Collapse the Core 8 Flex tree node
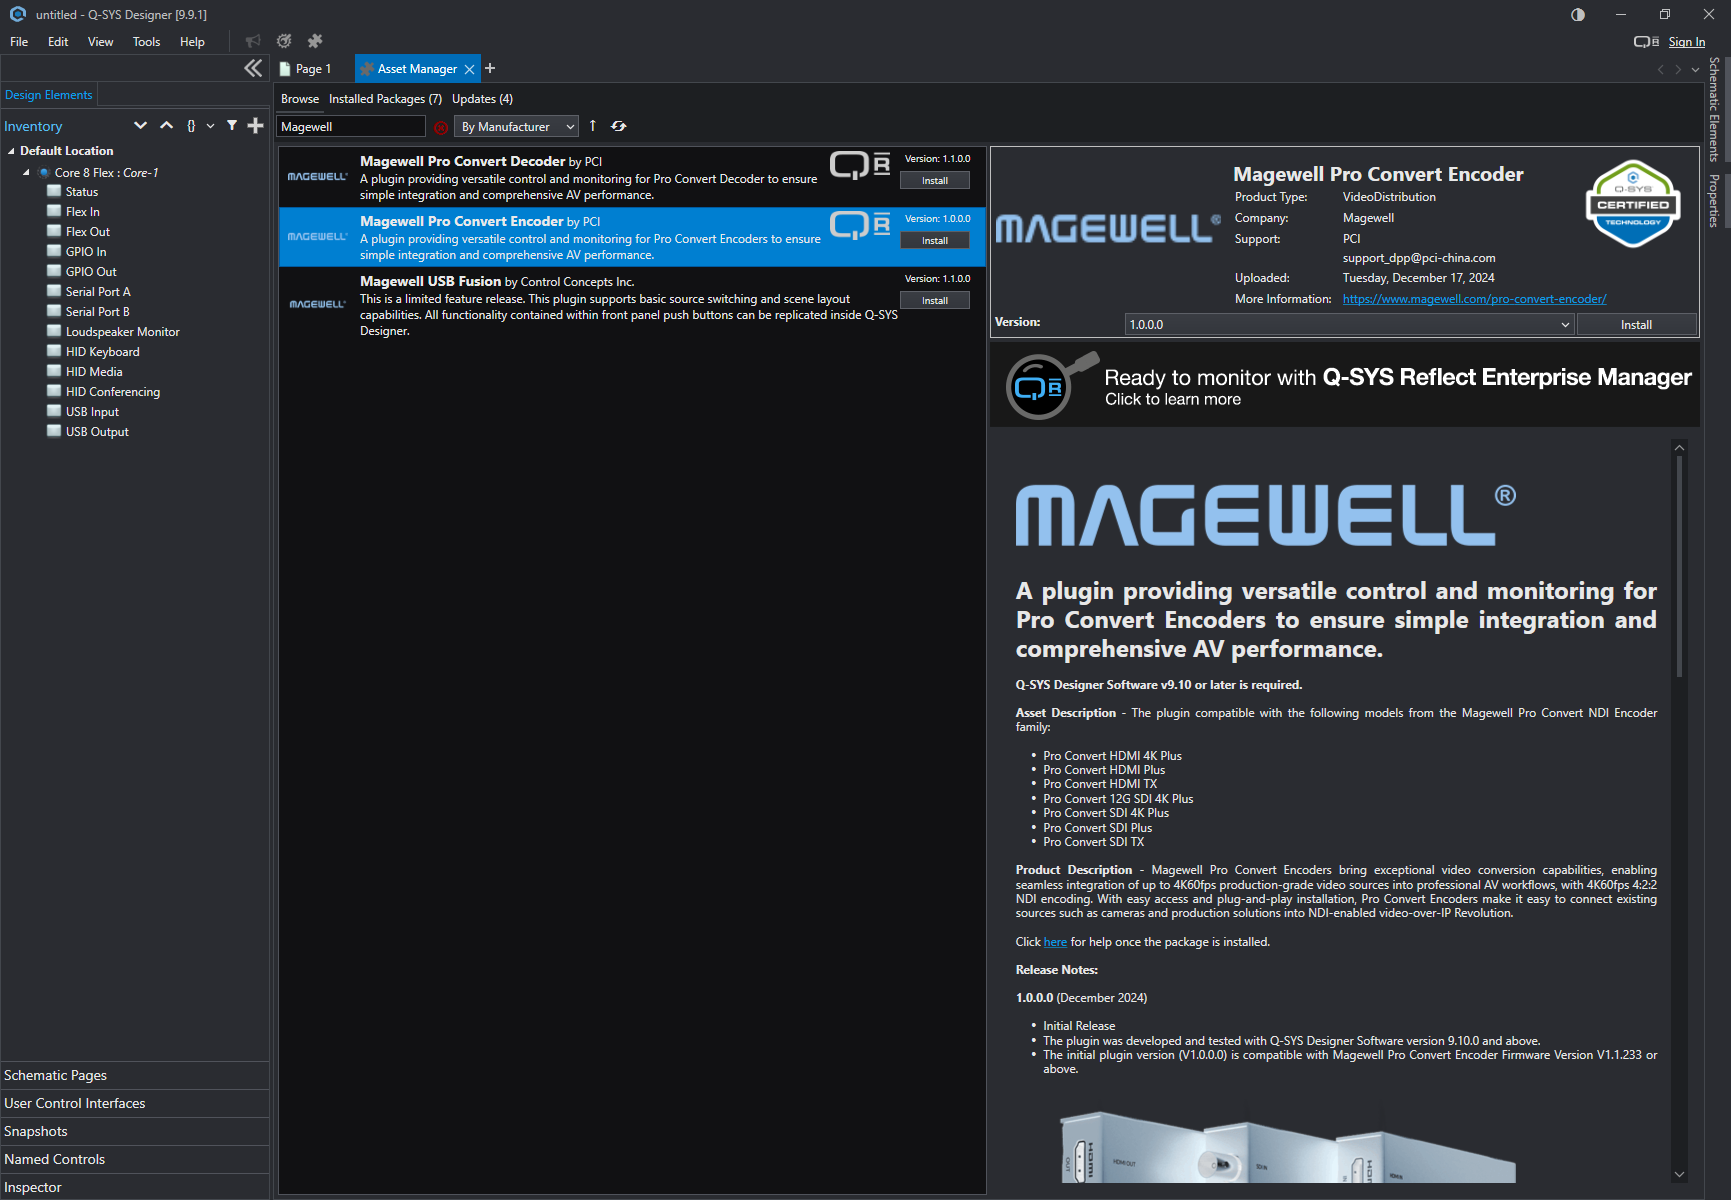The width and height of the screenshot is (1731, 1200). (27, 173)
